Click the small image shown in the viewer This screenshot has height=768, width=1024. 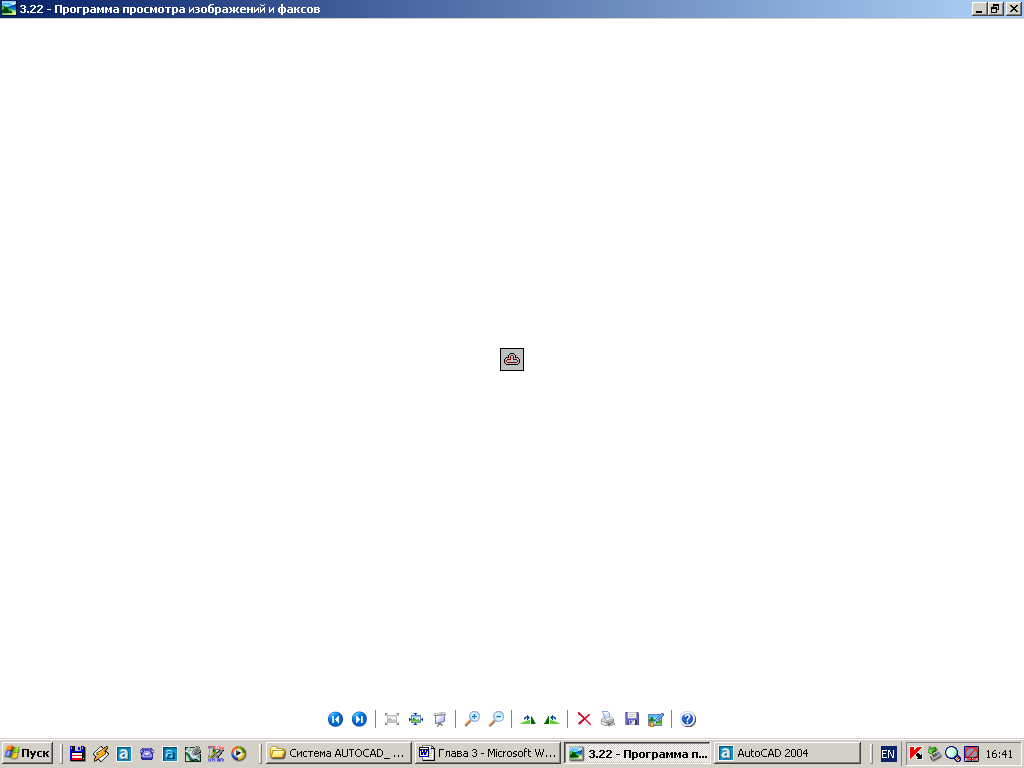[512, 359]
